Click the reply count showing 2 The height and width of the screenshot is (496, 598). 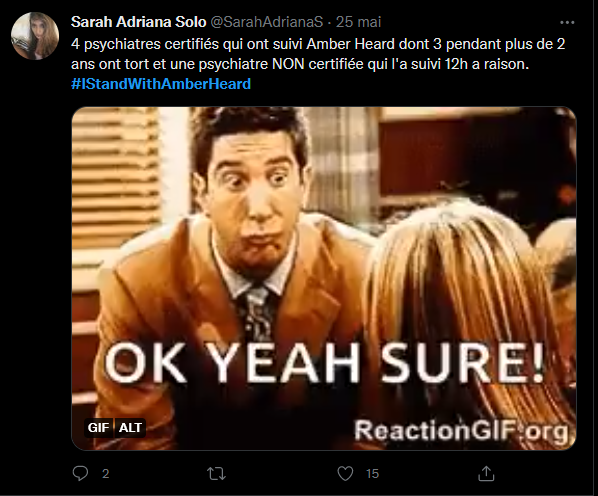point(106,474)
